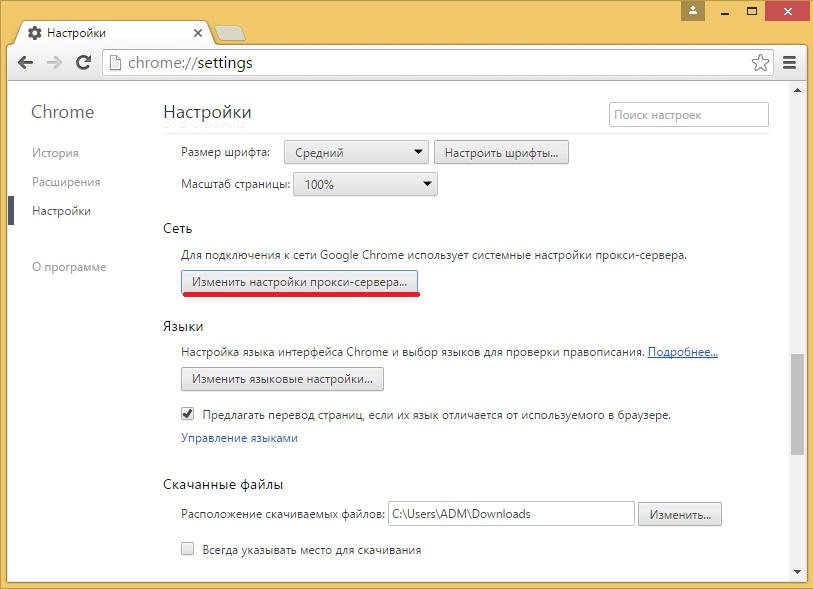Click the Chrome heading in the sidebar
This screenshot has width=813, height=589.
click(63, 112)
